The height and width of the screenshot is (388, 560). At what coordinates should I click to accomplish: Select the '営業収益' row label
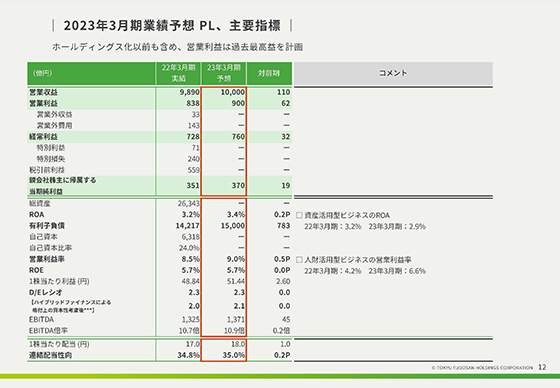(43, 92)
